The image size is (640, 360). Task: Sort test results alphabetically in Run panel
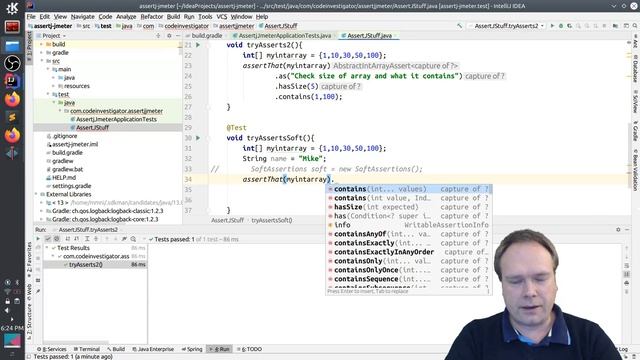point(68,239)
